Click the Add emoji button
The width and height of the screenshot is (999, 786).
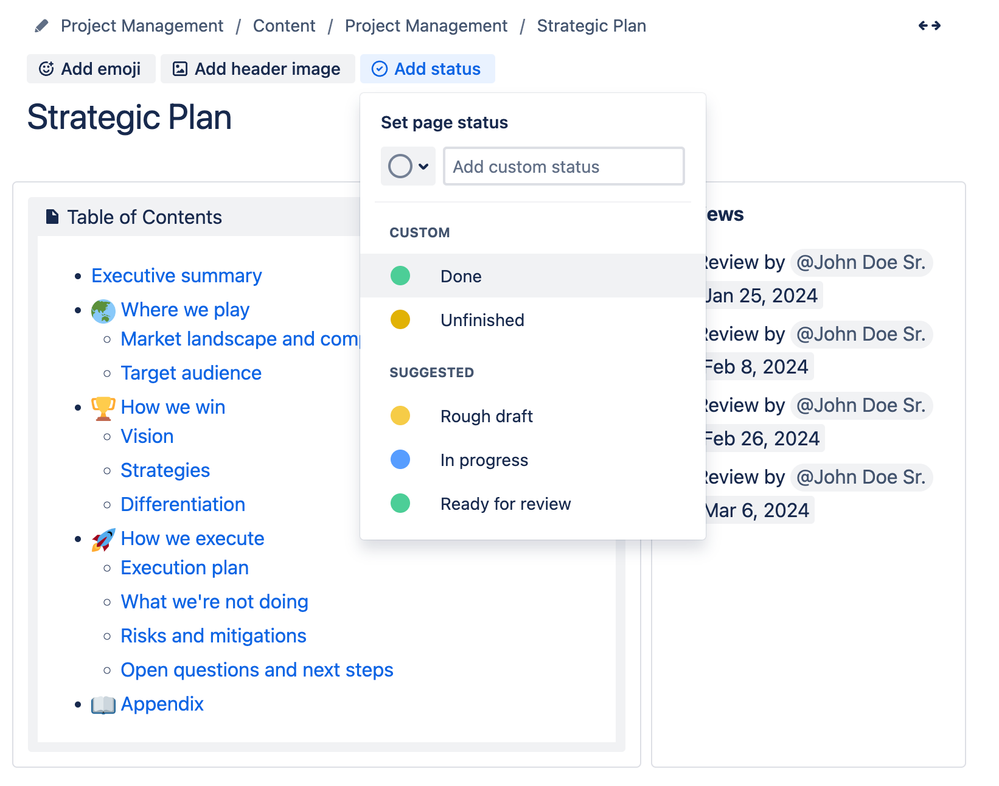tap(90, 69)
